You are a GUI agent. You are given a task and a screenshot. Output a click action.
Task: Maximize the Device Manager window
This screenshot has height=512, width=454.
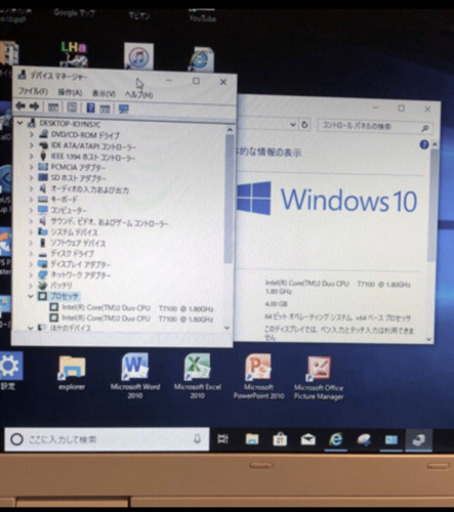(x=196, y=81)
